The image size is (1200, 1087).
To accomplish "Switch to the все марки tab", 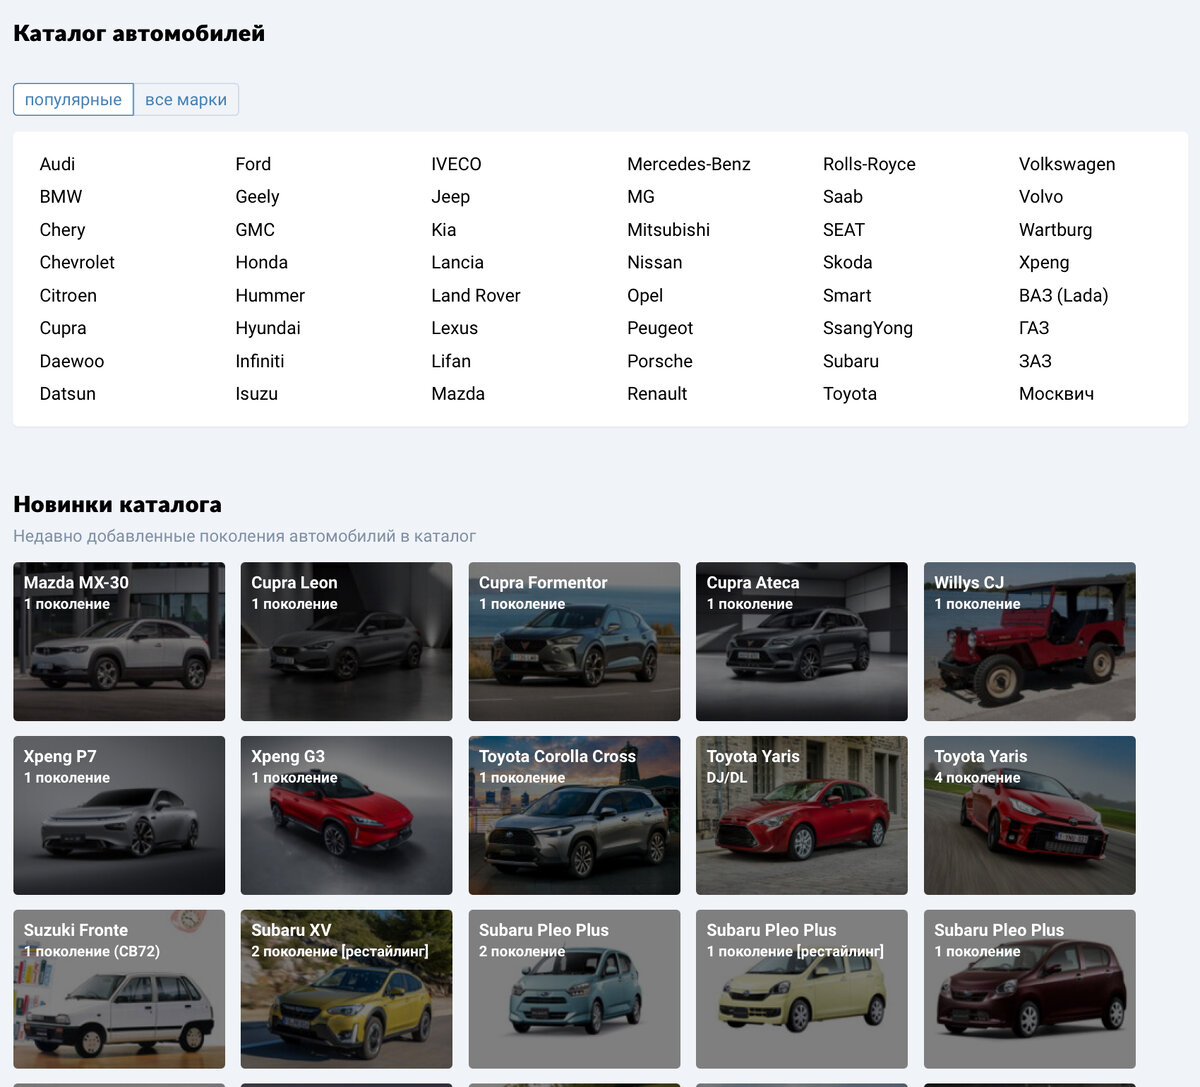I will point(186,99).
